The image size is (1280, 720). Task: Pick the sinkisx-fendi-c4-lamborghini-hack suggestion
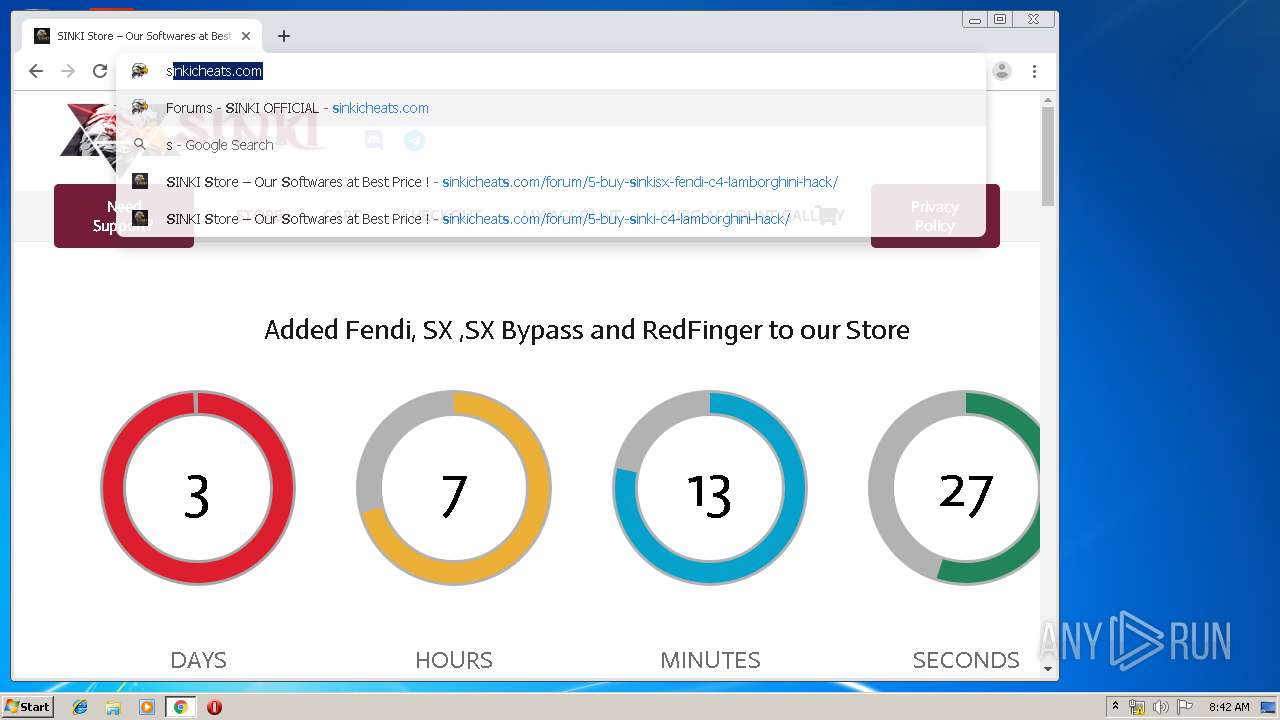coord(551,182)
